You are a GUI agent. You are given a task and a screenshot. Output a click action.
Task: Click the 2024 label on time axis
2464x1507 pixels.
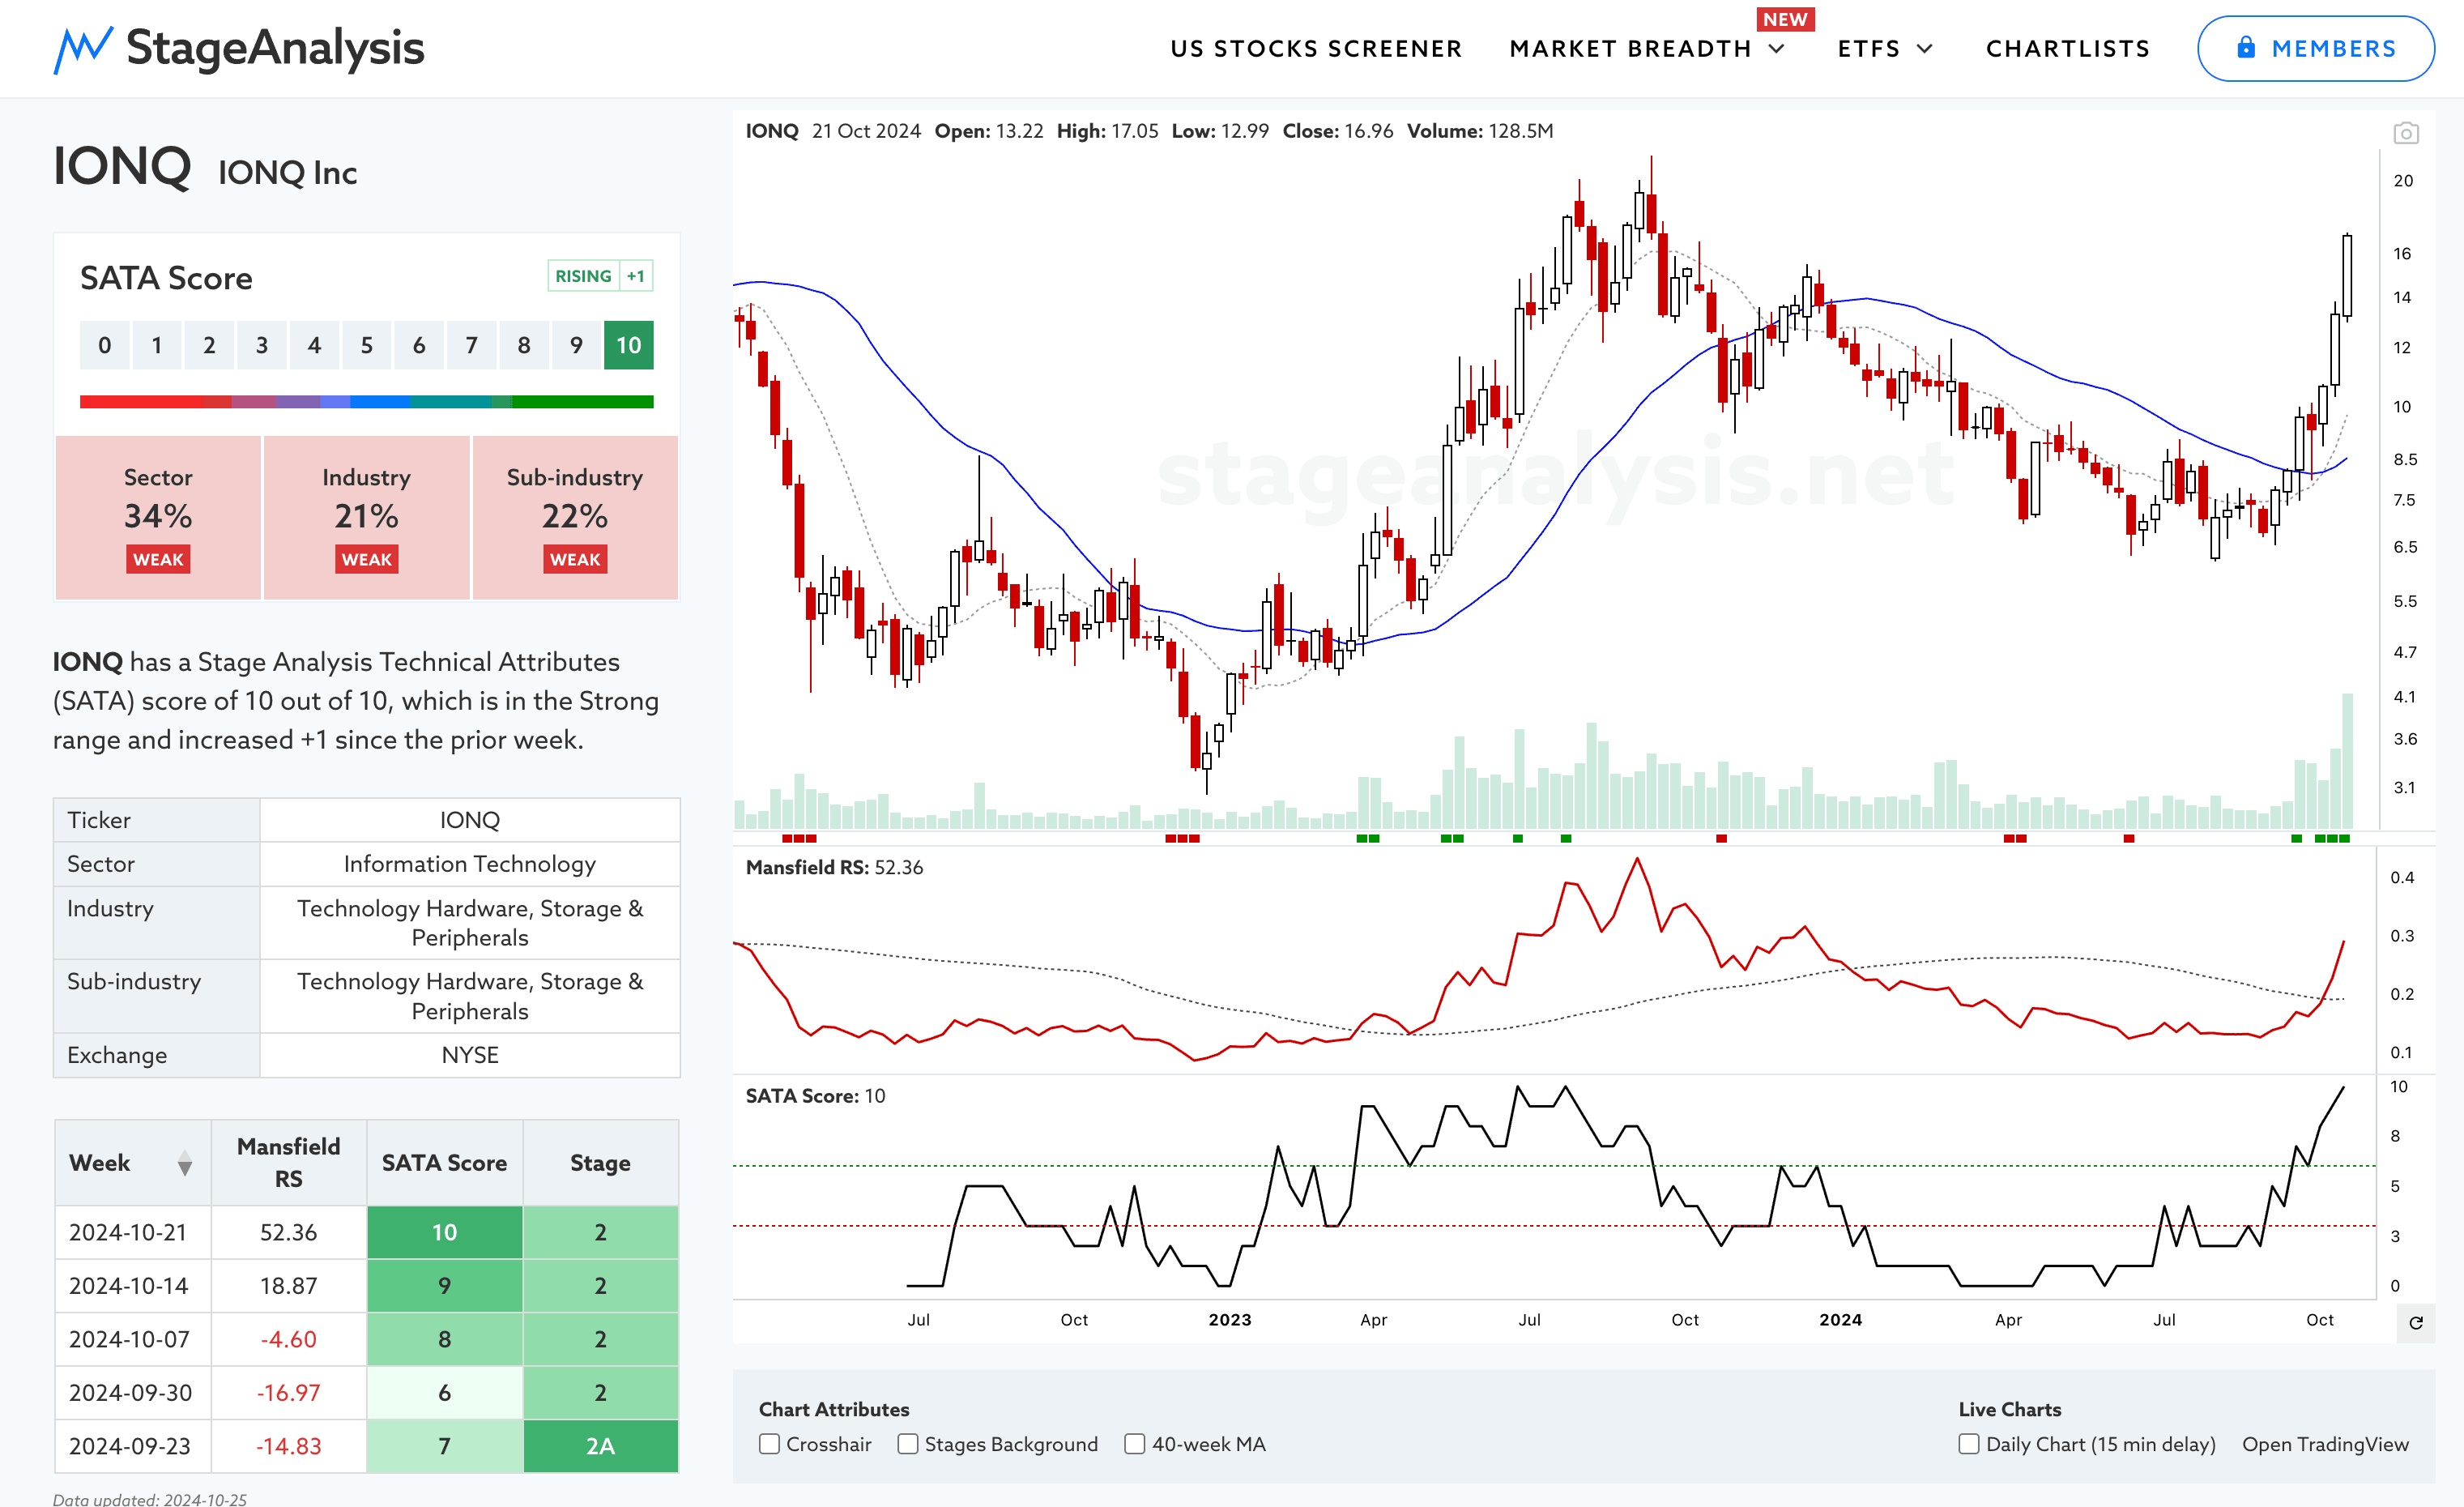point(1841,1320)
